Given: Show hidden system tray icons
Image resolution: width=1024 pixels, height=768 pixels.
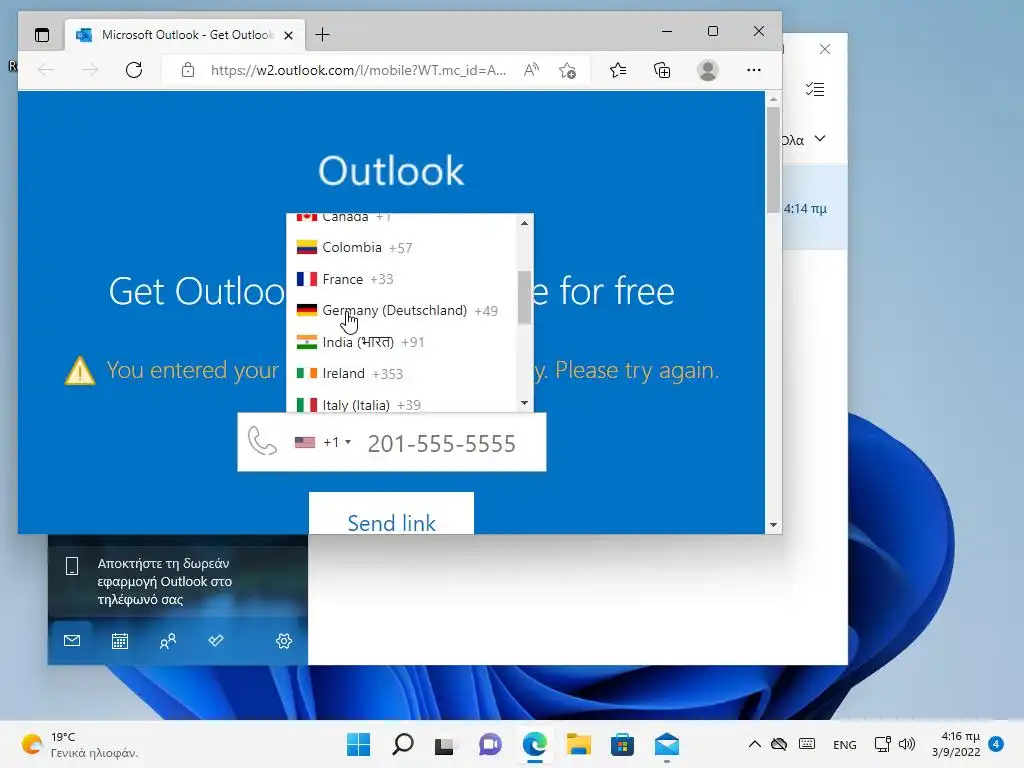Looking at the screenshot, I should point(754,744).
